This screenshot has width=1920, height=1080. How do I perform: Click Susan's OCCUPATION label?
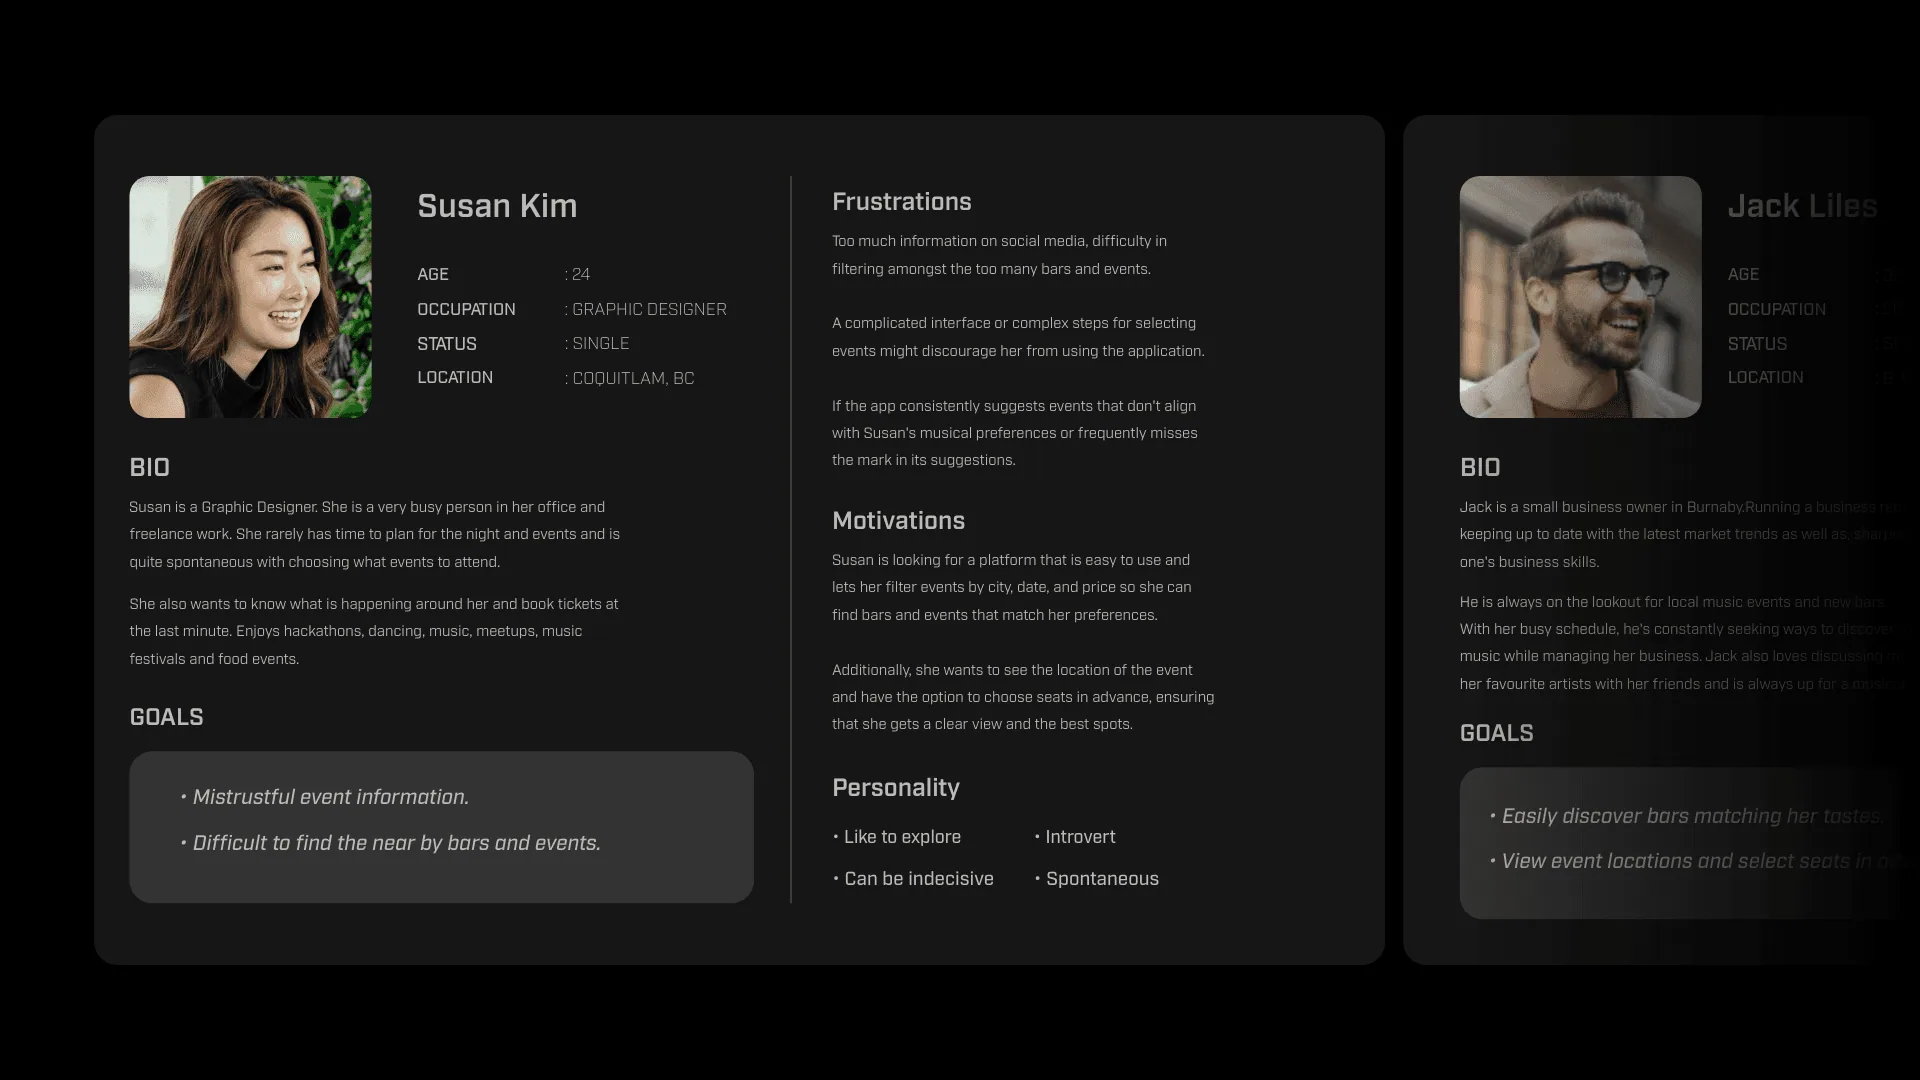click(x=466, y=309)
